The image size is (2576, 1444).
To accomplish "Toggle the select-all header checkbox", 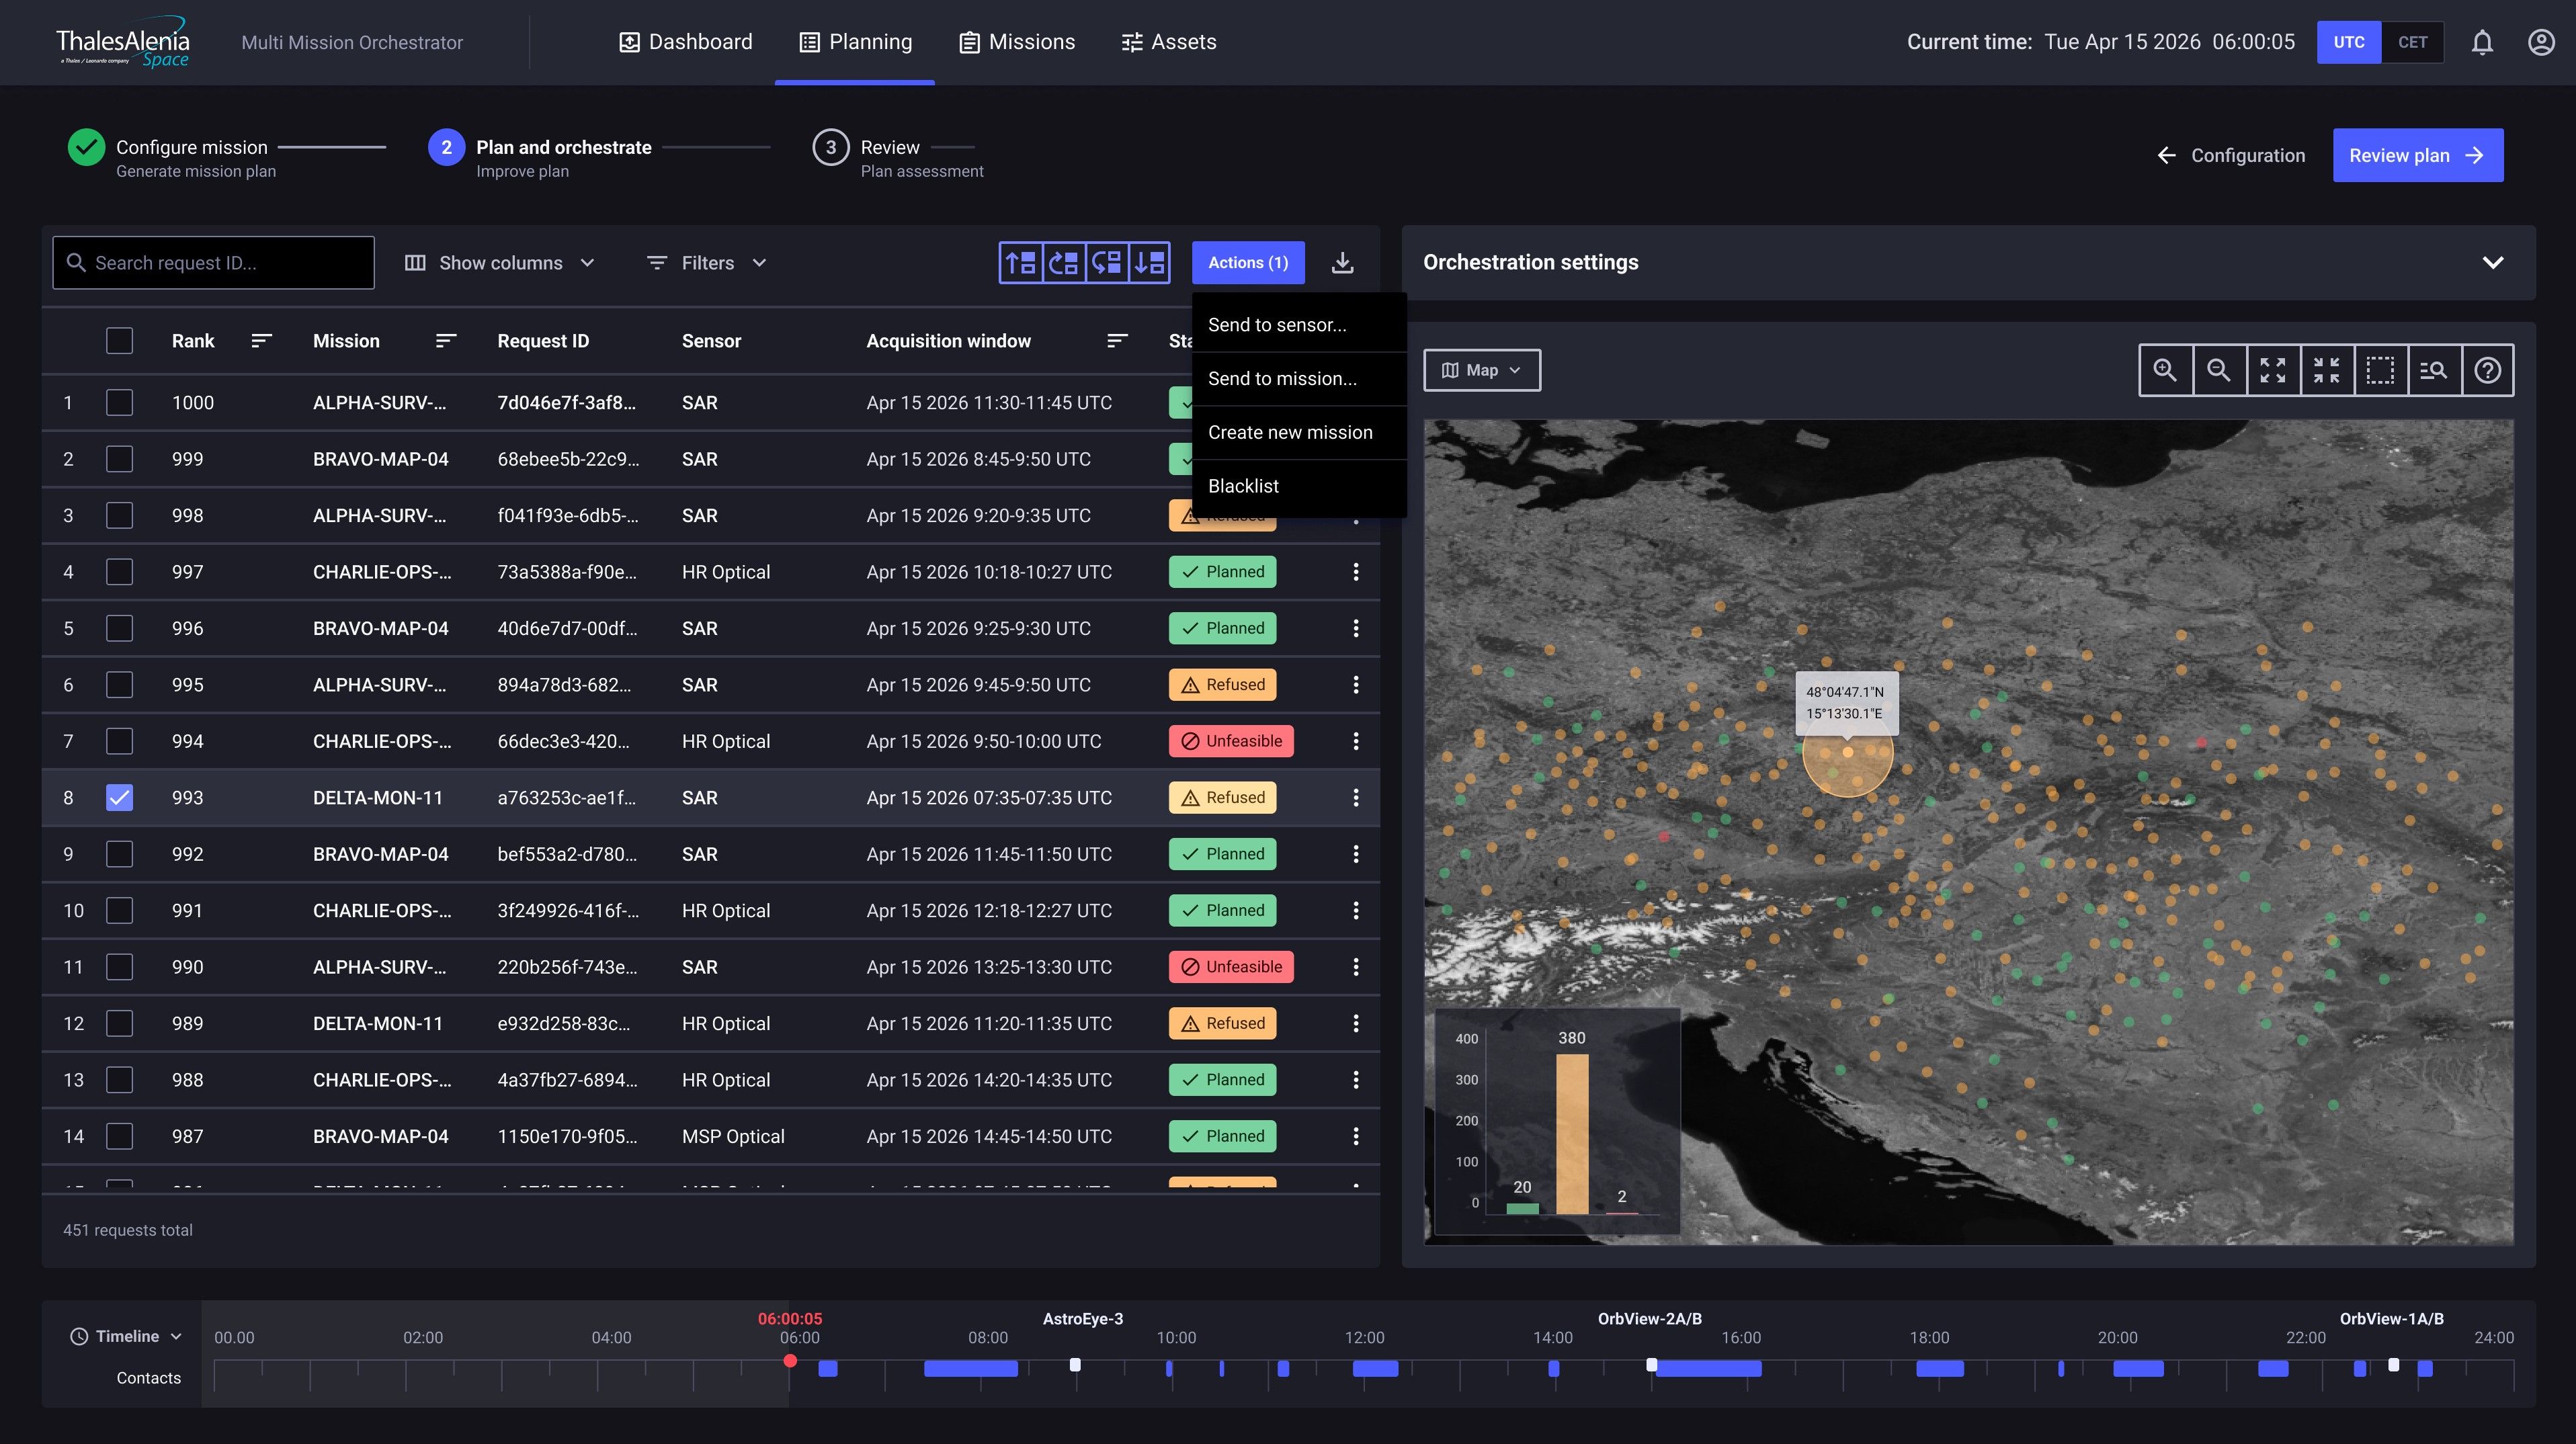I will click(x=119, y=341).
